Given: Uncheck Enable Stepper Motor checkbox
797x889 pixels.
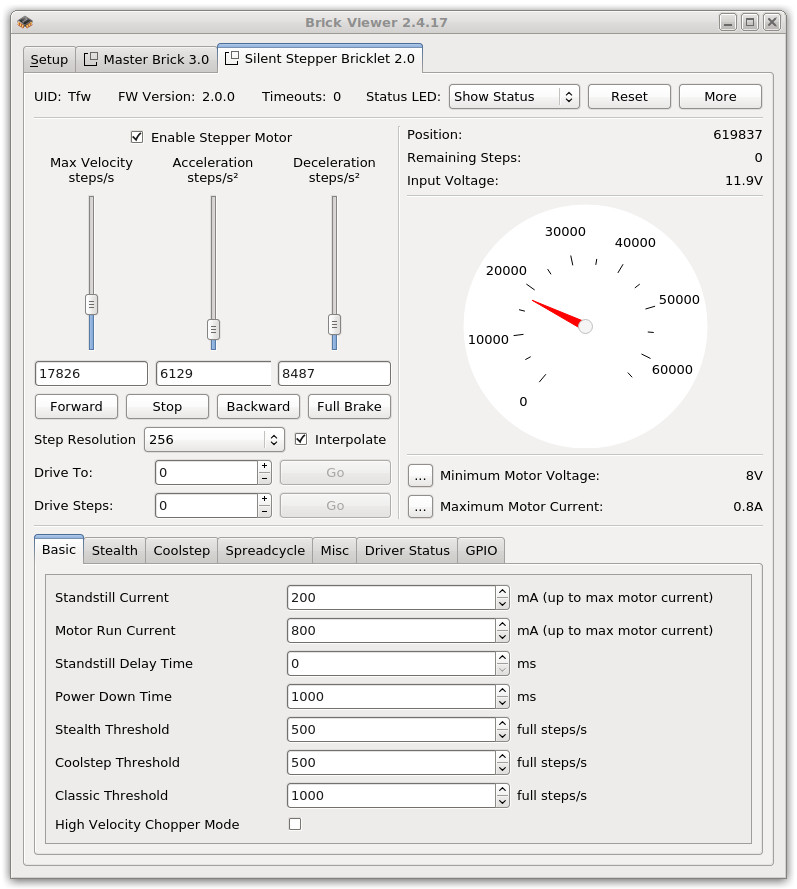Looking at the screenshot, I should [137, 137].
